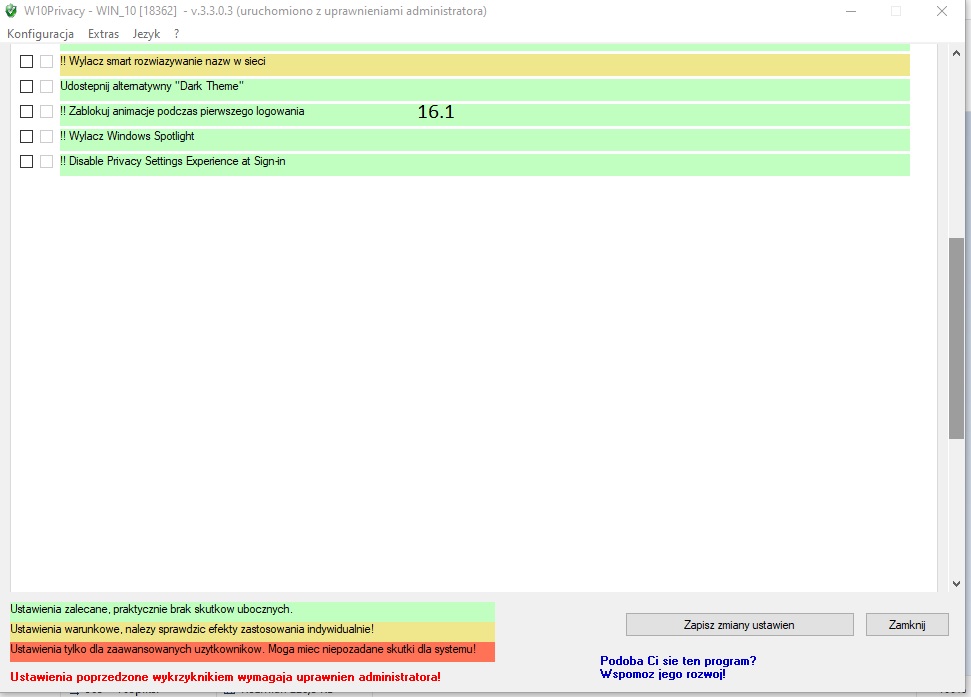Enable 'Wylacz smart rozwiazywanie nazw w sieci' checkbox
Image resolution: width=971 pixels, height=697 pixels.
pos(27,61)
